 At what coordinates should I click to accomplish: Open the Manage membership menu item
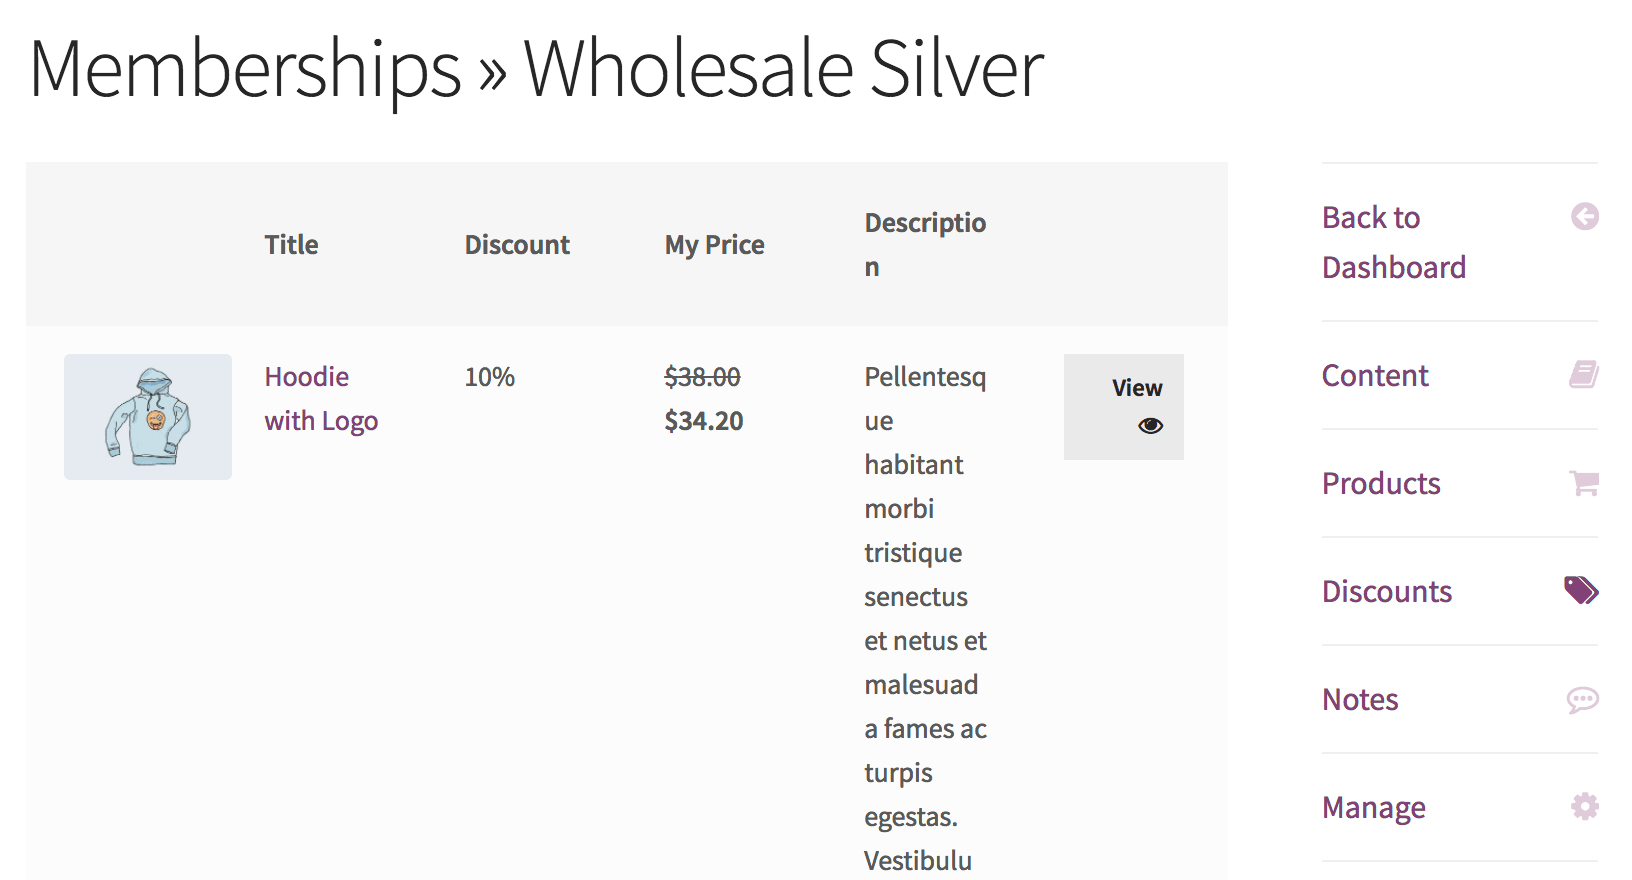tap(1373, 807)
